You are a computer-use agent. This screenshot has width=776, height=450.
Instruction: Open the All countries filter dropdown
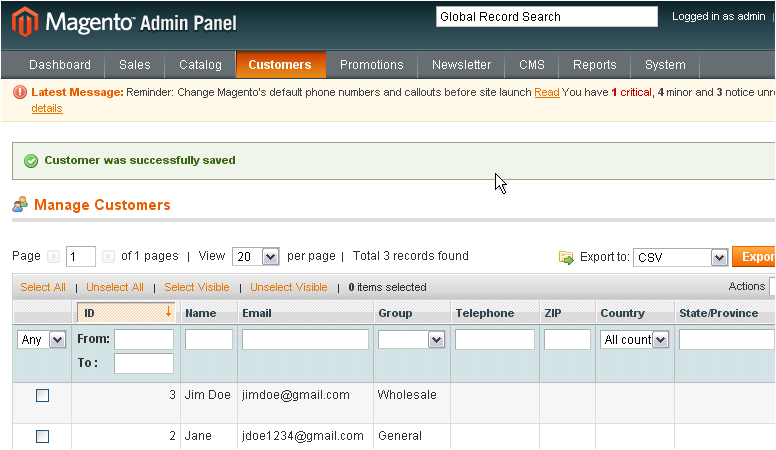click(634, 340)
